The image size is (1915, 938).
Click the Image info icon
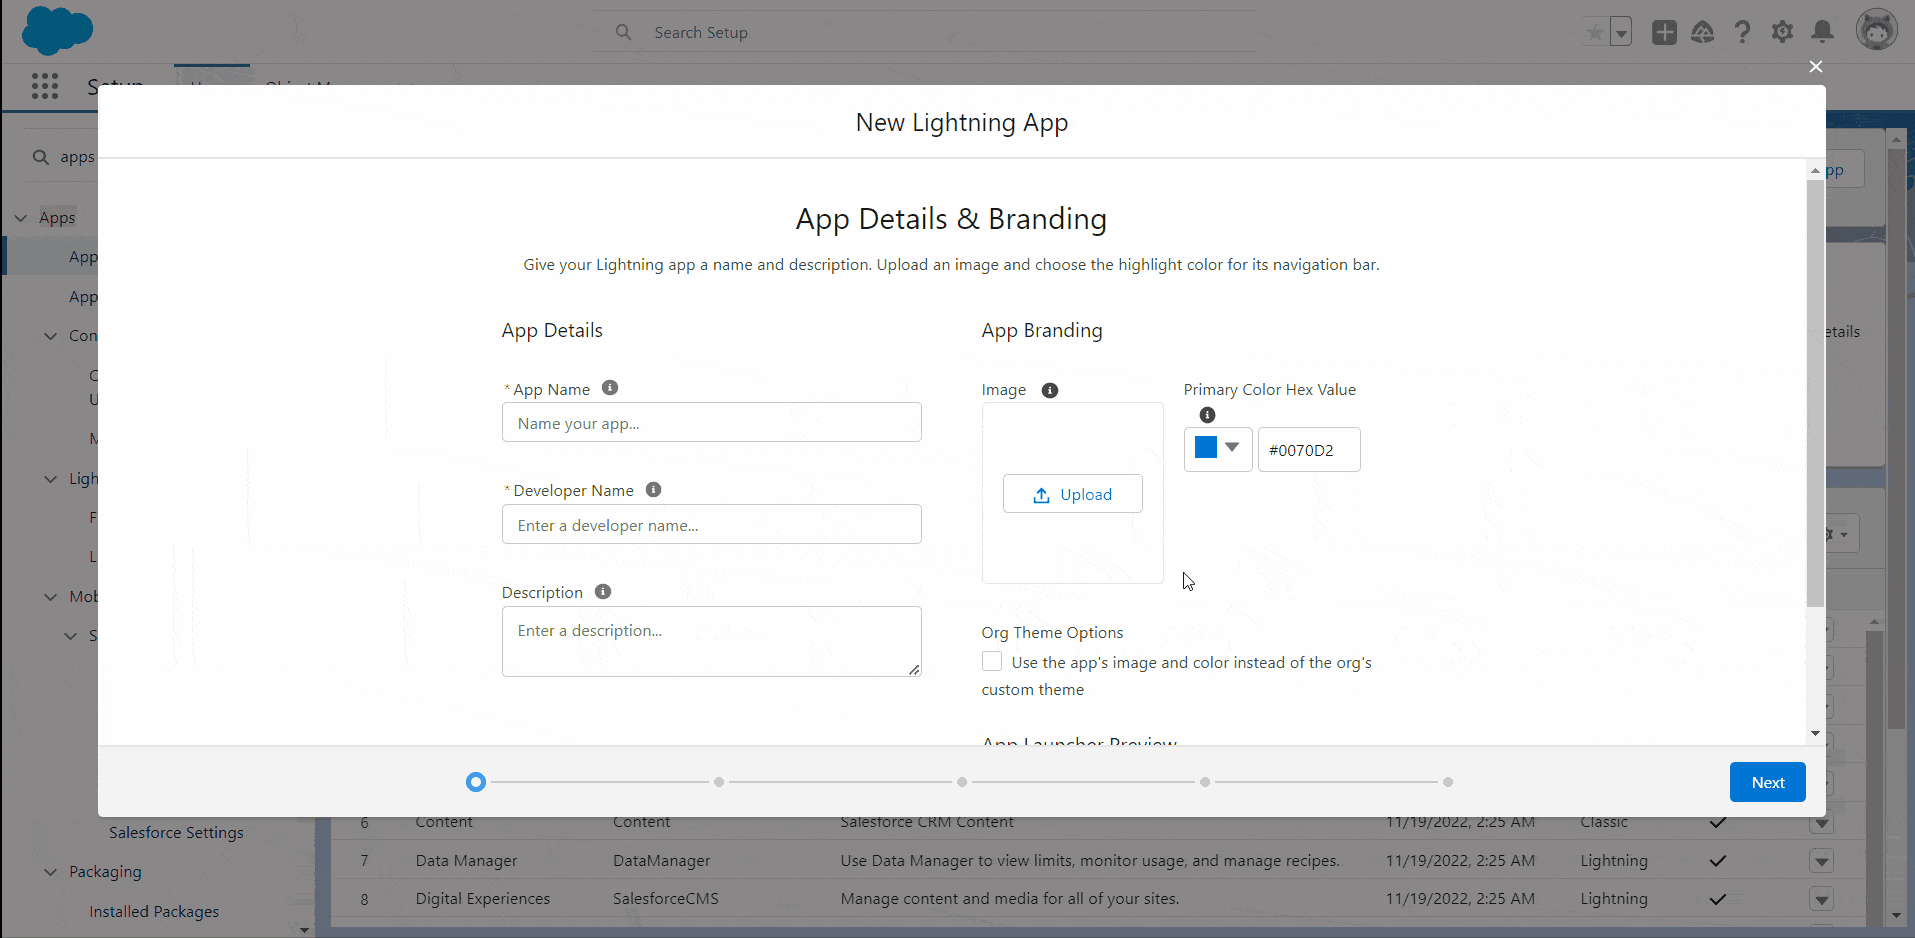(x=1050, y=390)
